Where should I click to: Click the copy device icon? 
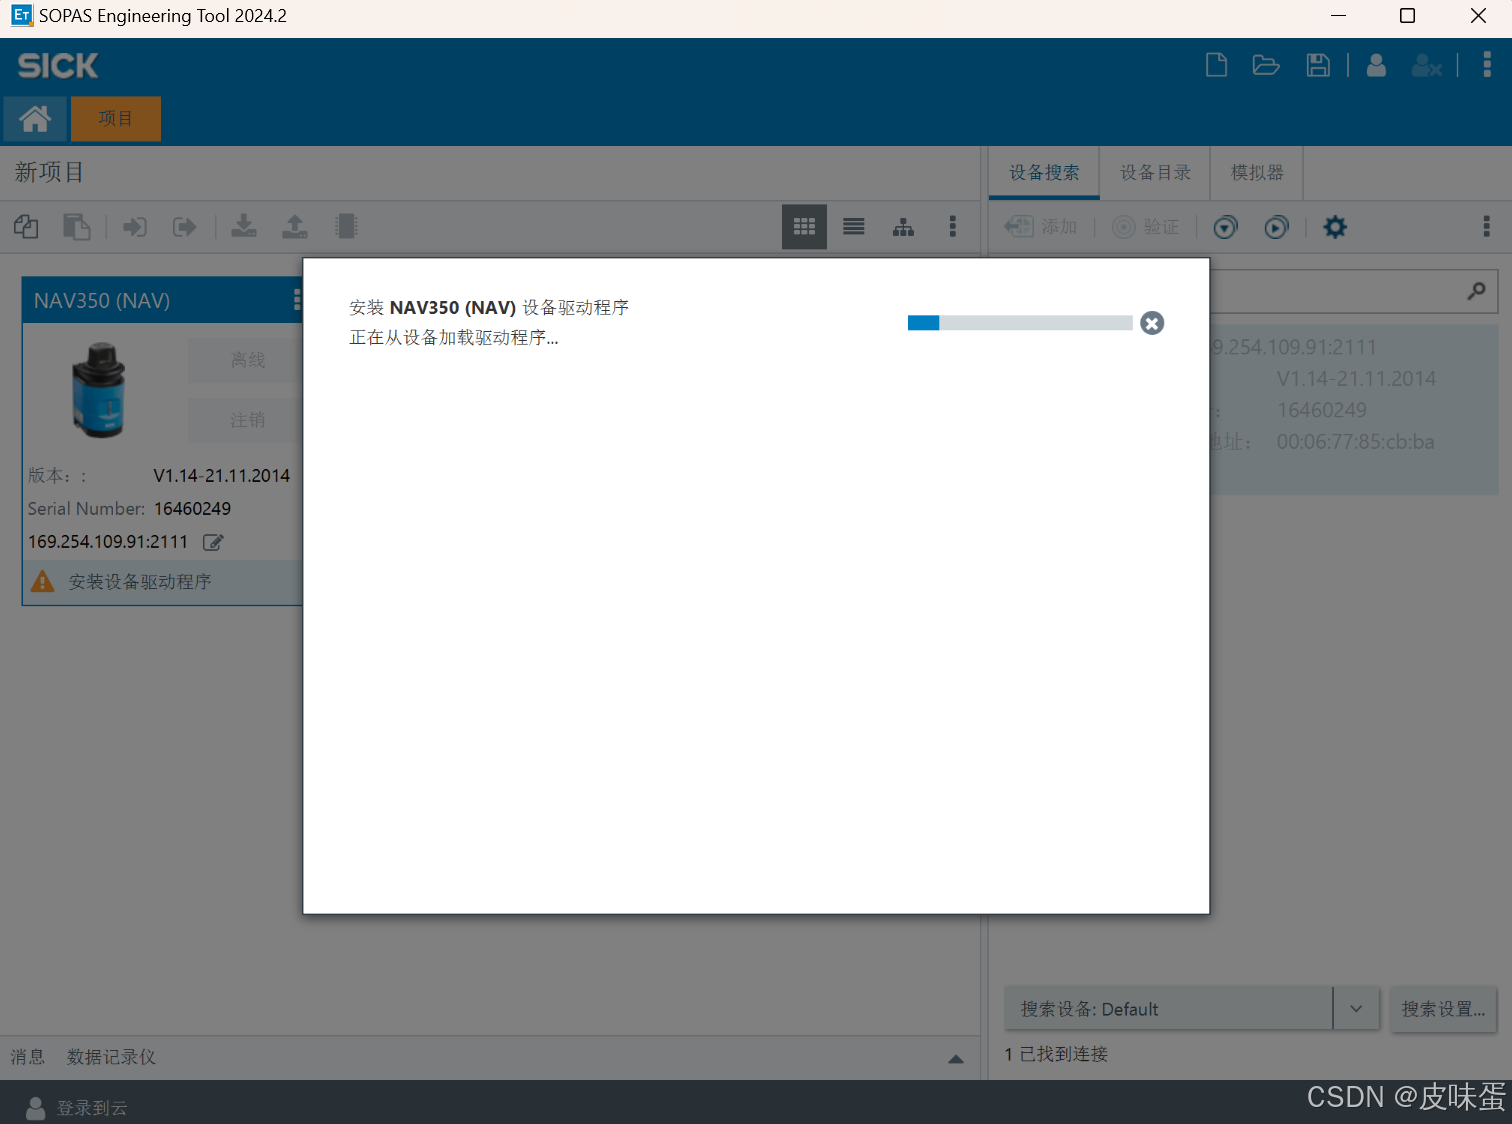point(26,227)
